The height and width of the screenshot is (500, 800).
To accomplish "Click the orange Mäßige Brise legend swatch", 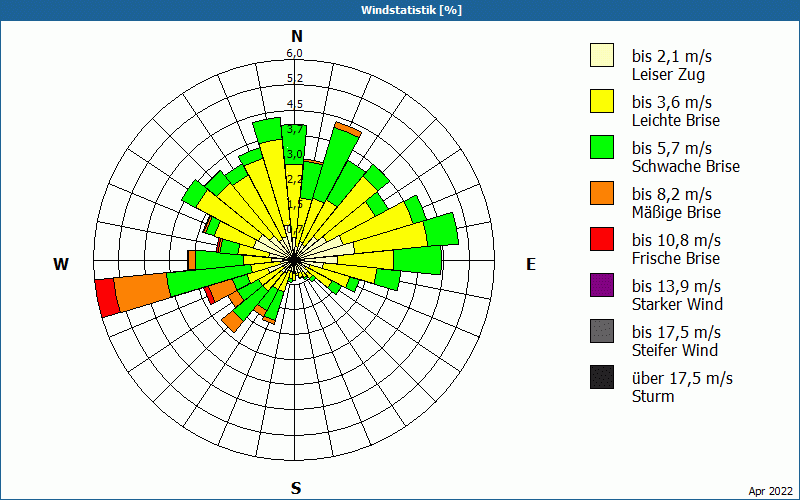I will (x=602, y=193).
